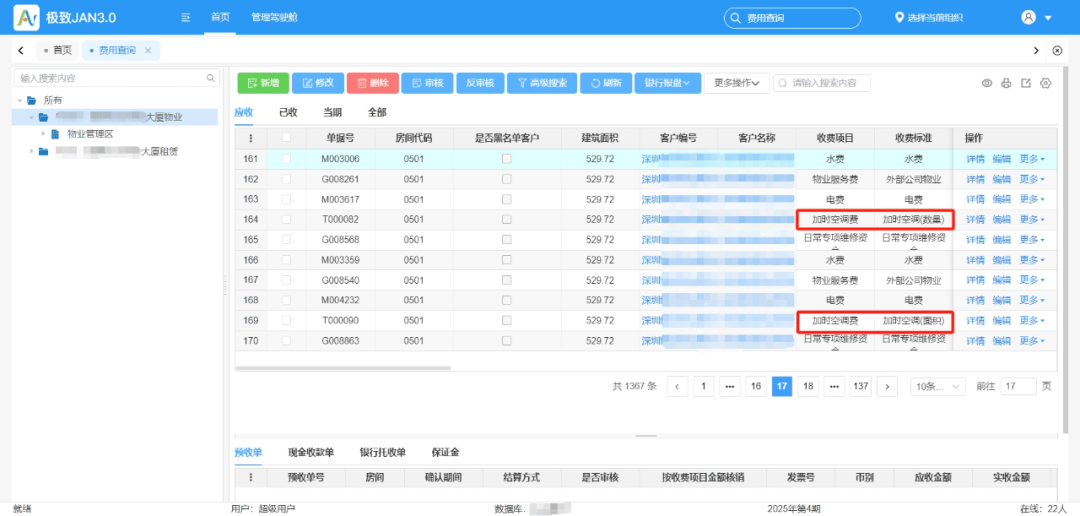
Task: Check row 165 selection checkbox
Action: point(287,240)
